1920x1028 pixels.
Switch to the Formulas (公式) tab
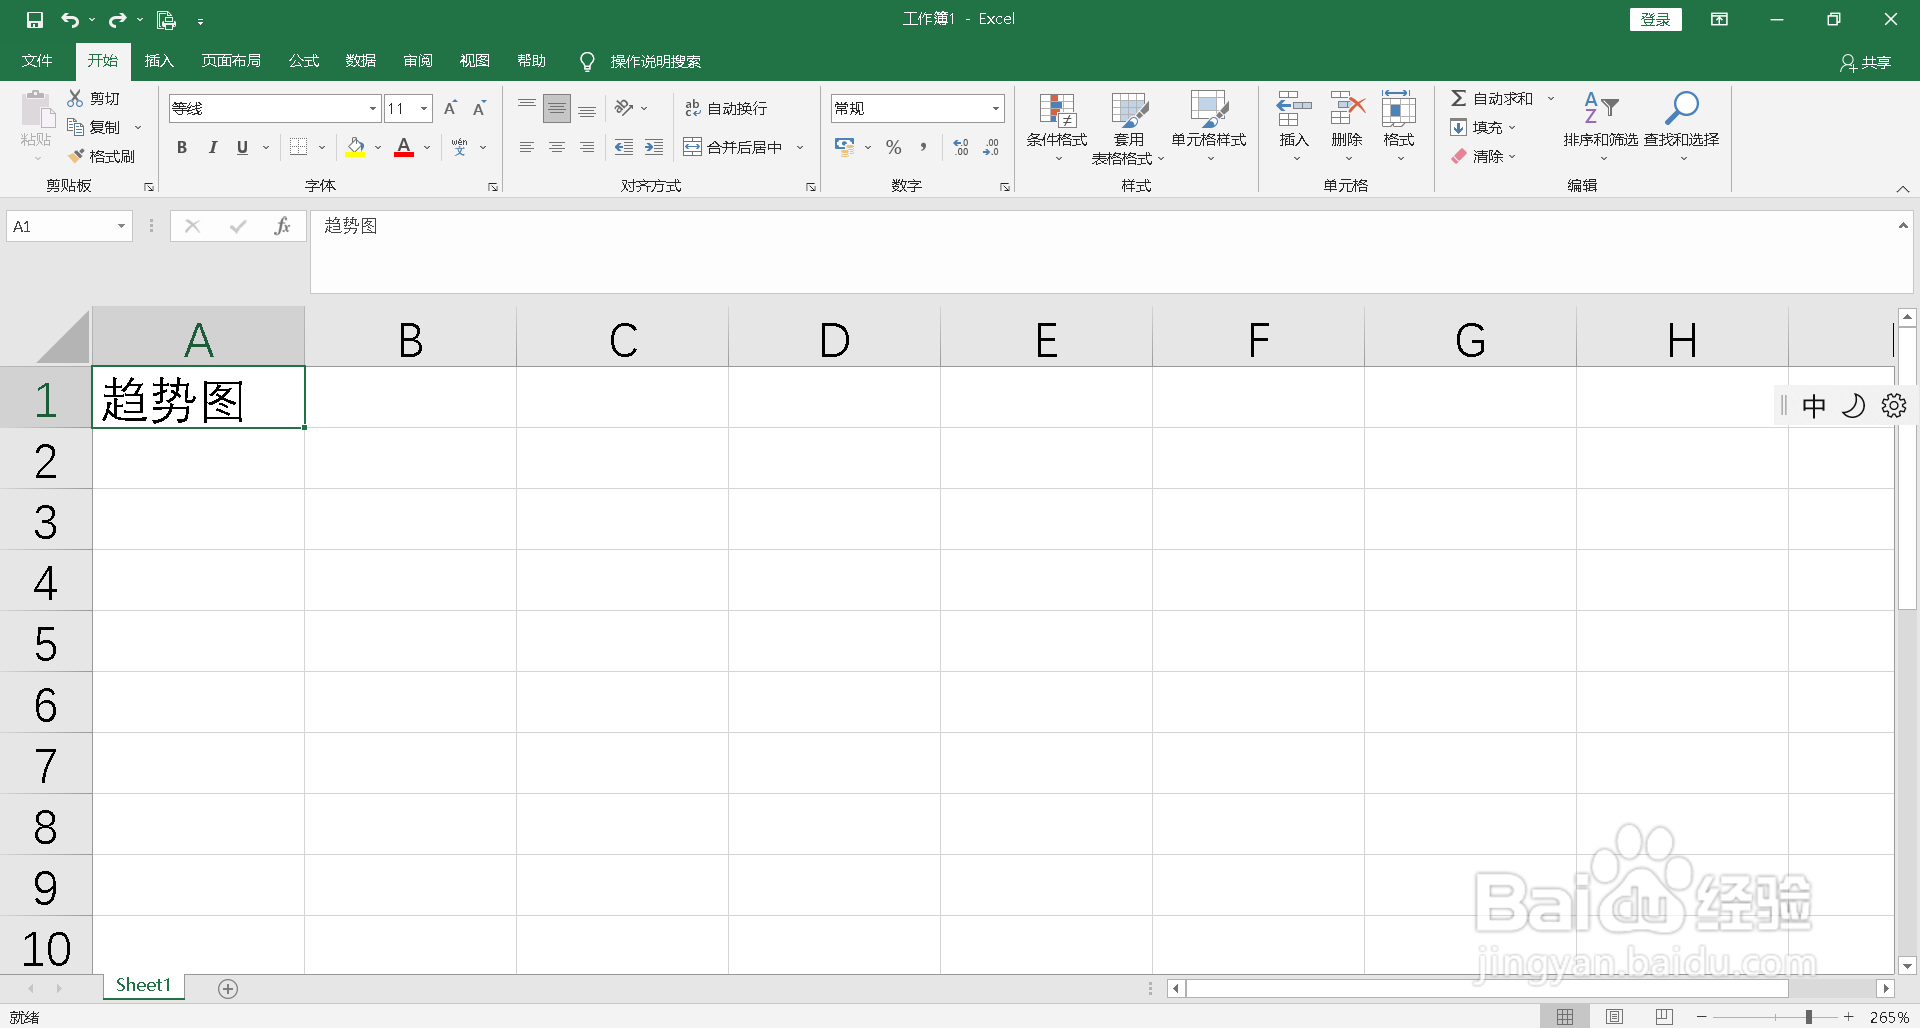(304, 61)
